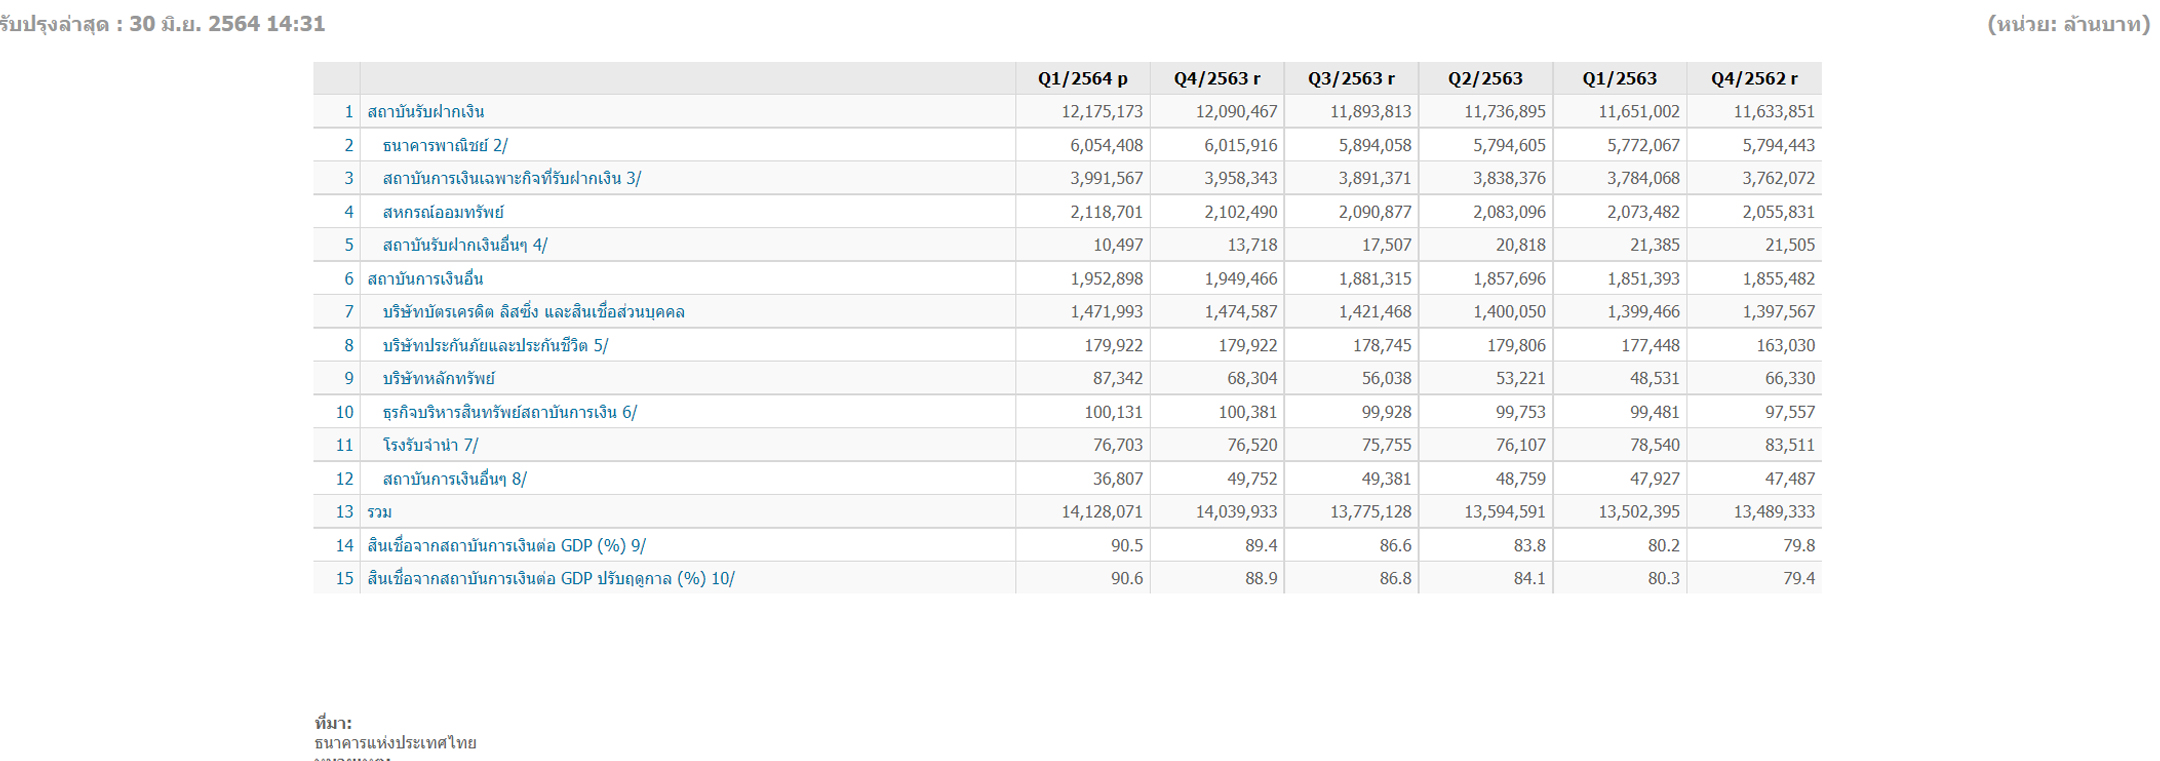Click the Q1/2564 p column header

point(1082,79)
